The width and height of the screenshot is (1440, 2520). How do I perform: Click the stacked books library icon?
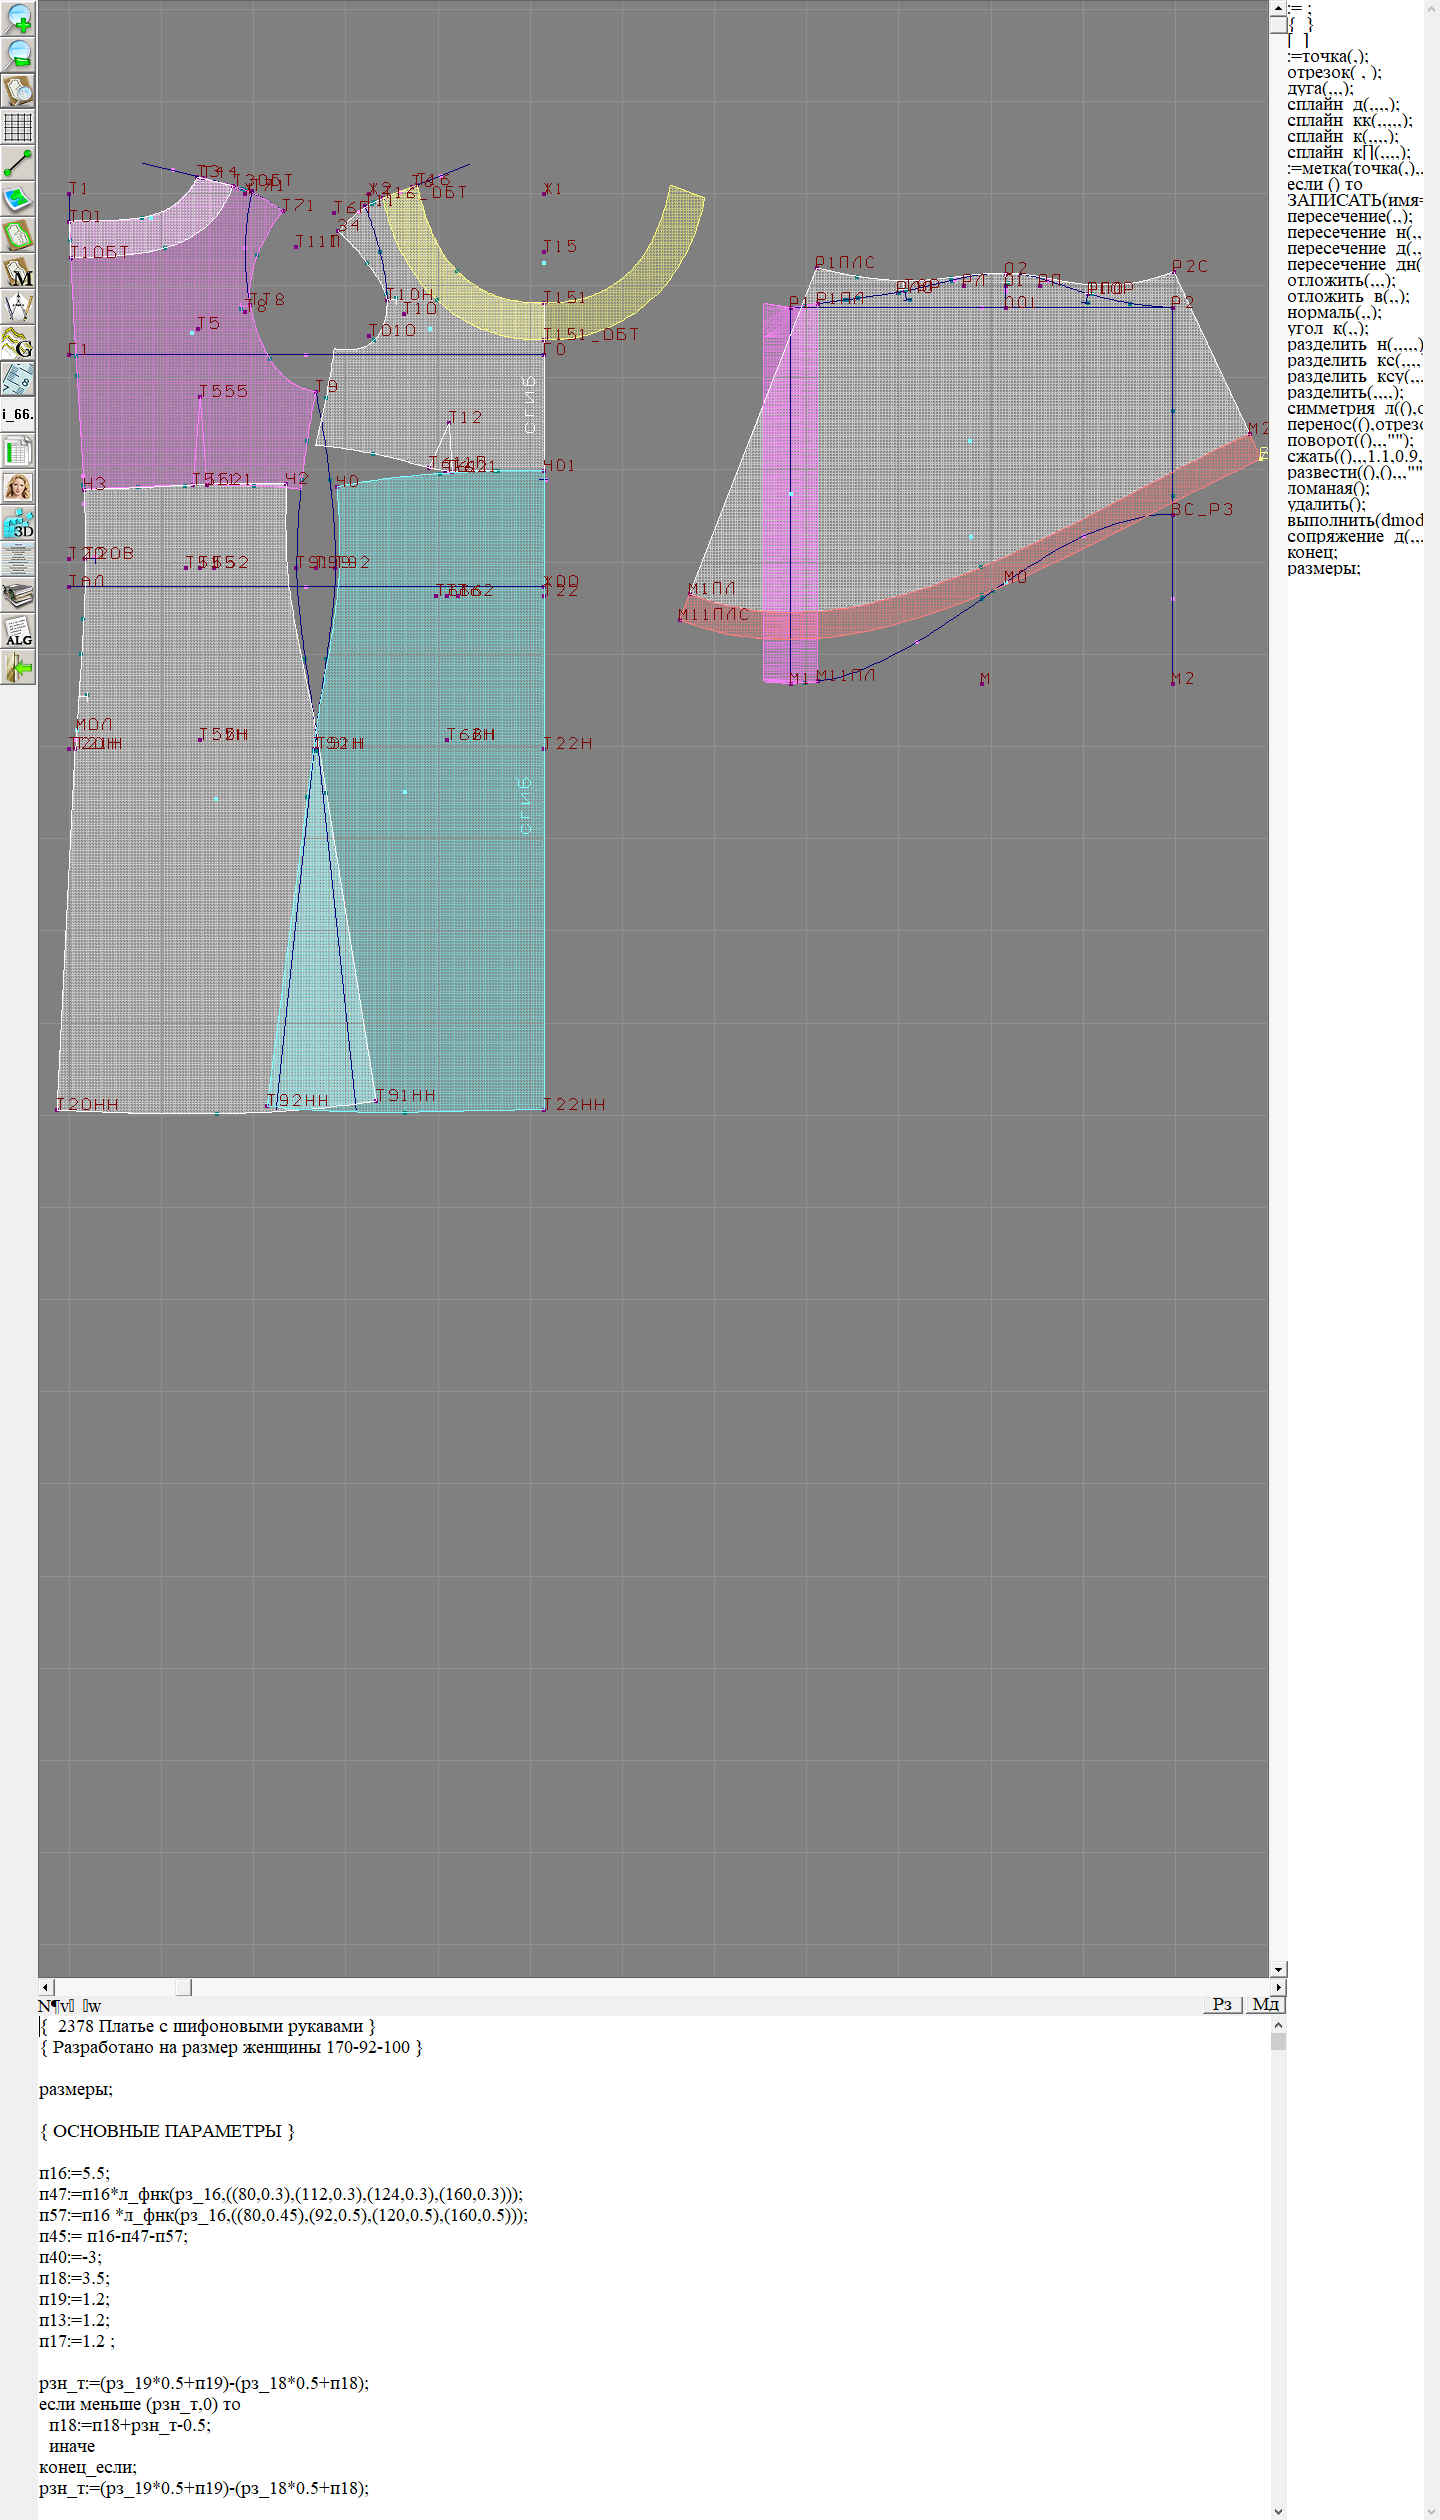pyautogui.click(x=18, y=595)
